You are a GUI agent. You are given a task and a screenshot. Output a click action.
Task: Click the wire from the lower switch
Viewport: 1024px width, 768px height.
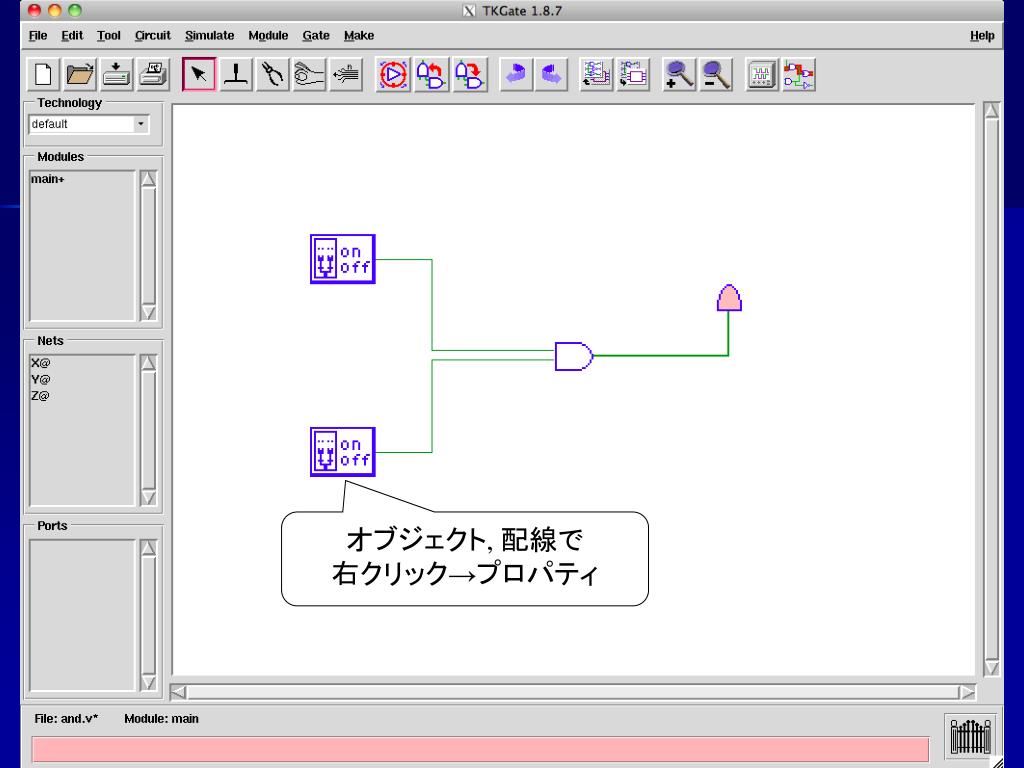click(x=432, y=406)
